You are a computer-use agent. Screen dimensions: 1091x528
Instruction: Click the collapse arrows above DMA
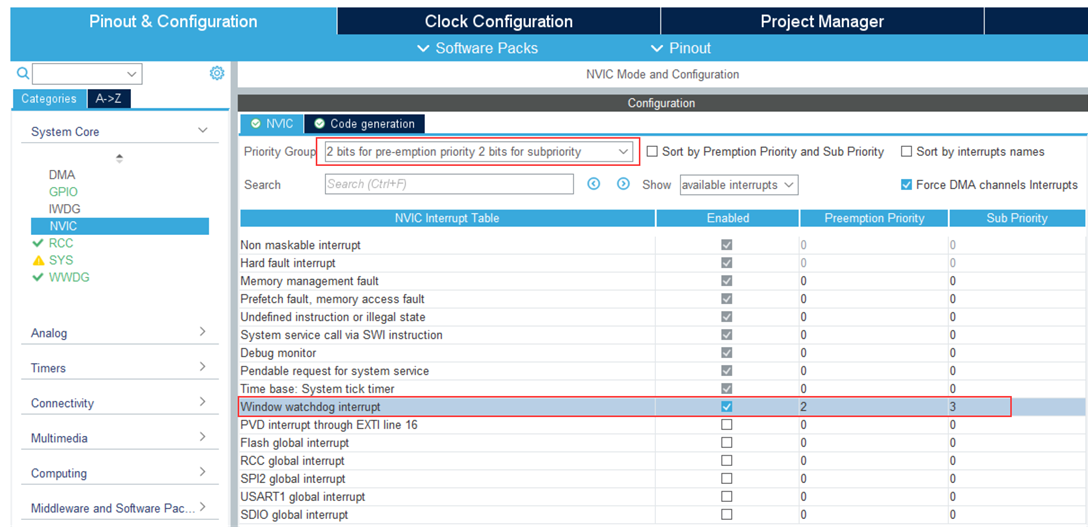pyautogui.click(x=120, y=158)
